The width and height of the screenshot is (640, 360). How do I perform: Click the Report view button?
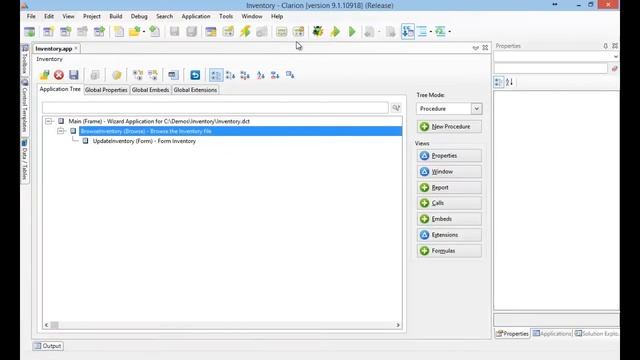point(449,187)
